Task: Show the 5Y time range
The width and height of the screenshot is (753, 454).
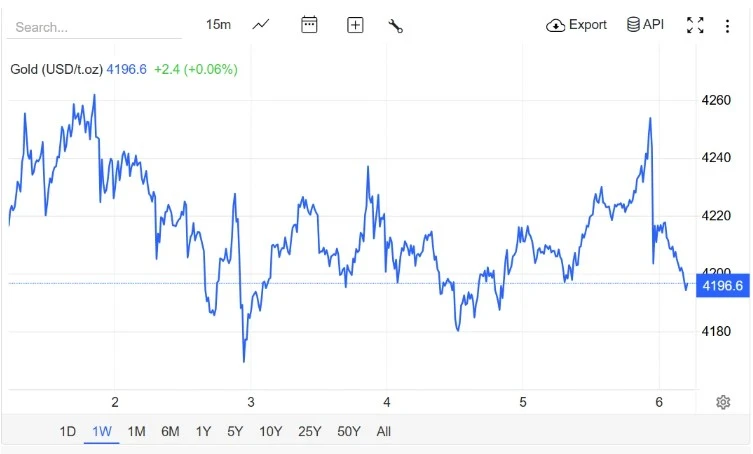Action: point(235,432)
